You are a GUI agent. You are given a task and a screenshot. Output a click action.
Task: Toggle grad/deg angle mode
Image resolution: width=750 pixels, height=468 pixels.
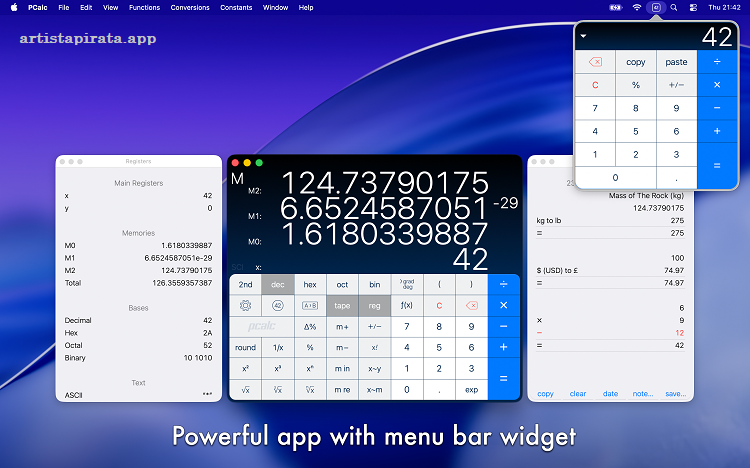tap(407, 284)
